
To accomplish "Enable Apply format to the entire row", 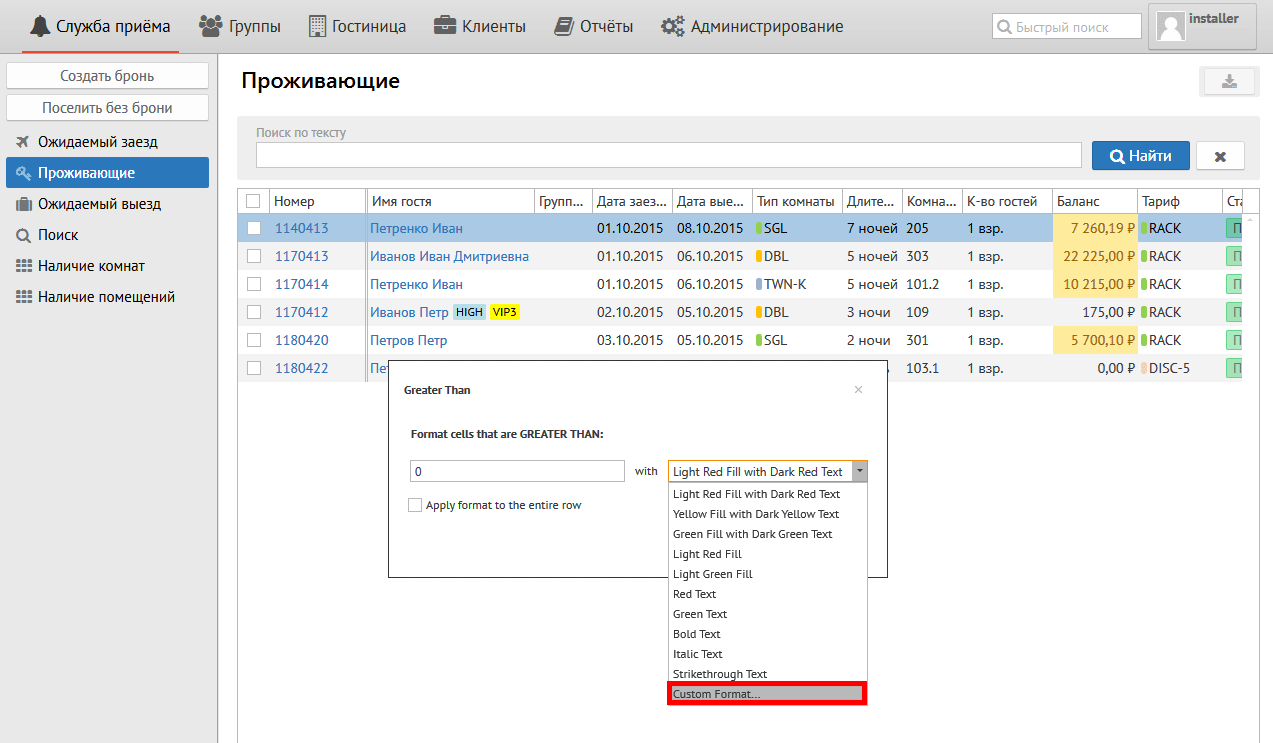I will coord(415,506).
